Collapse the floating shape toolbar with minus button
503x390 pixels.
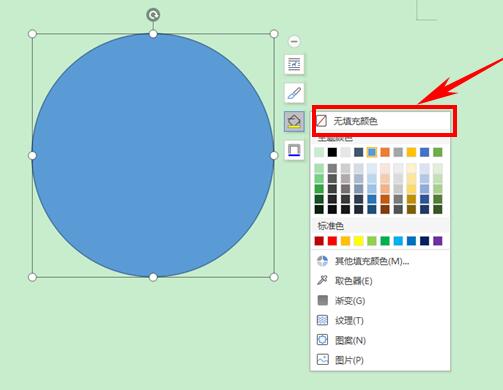pyautogui.click(x=294, y=42)
